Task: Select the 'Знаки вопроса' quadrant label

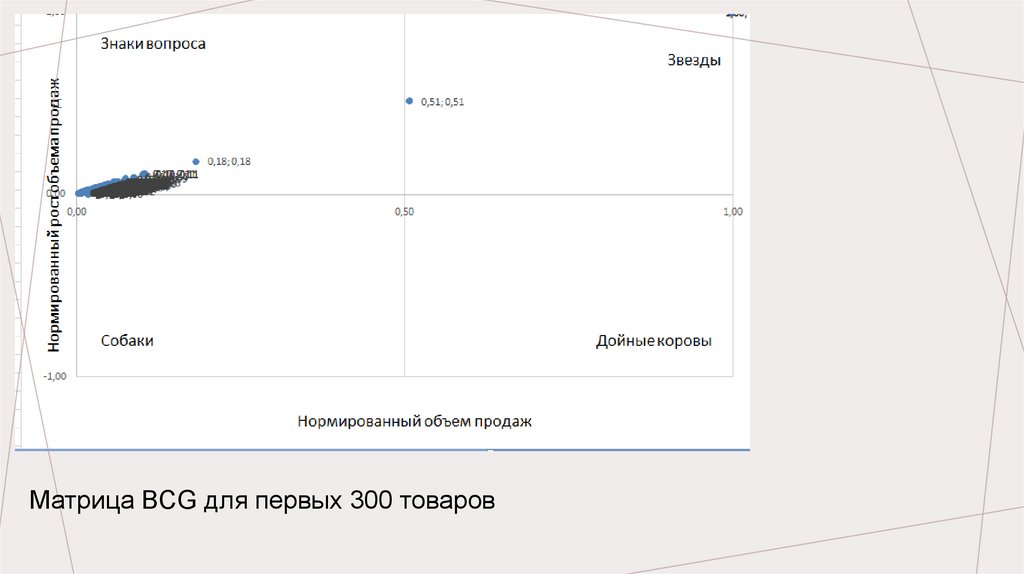Action: [153, 44]
